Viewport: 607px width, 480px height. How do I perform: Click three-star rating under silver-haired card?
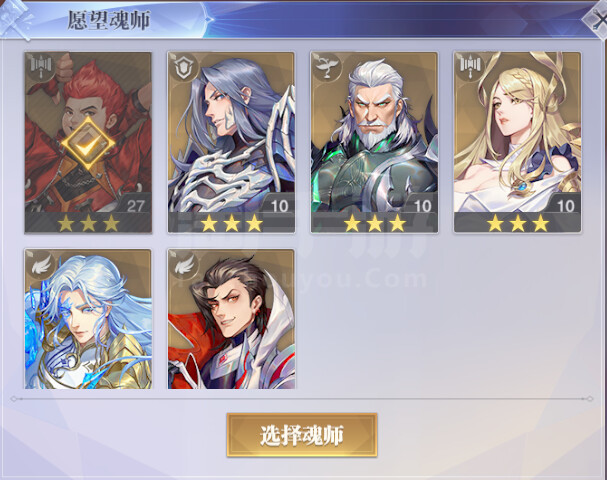coord(231,223)
